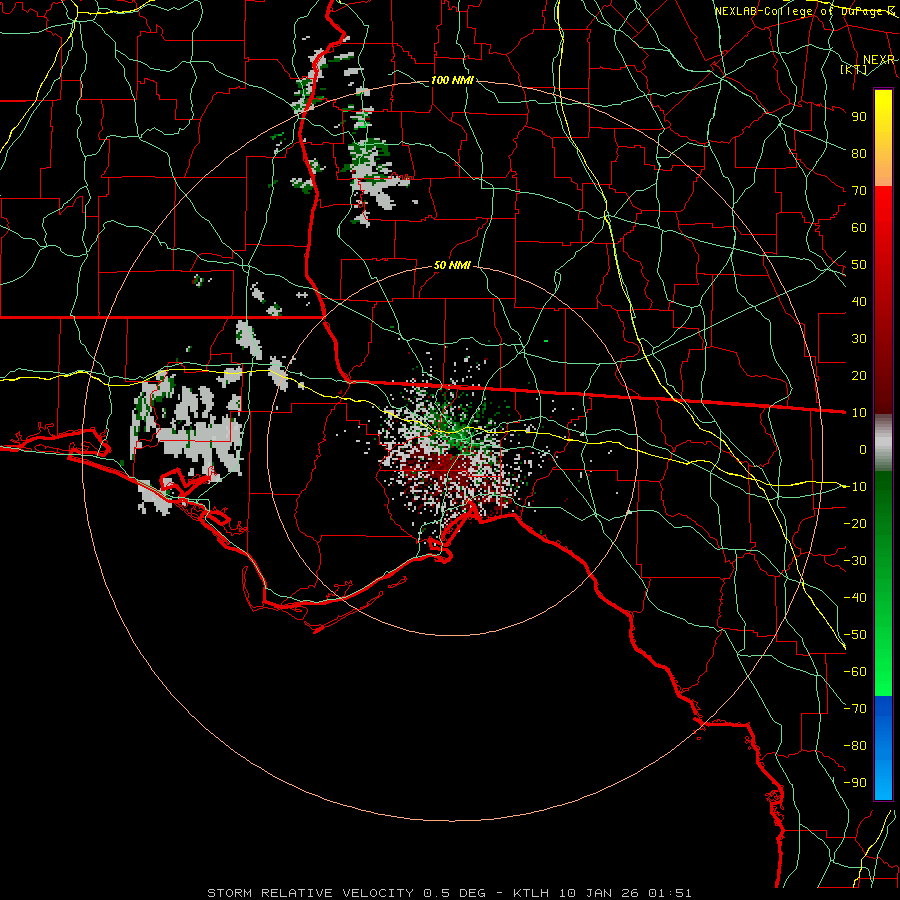Select the 70 value on velocity scale
900x900 pixels.
(859, 191)
